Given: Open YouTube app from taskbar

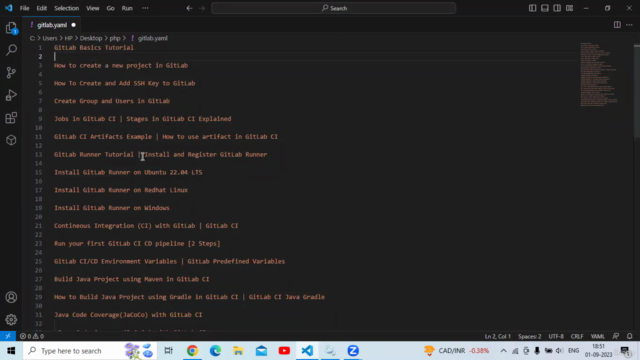Looking at the screenshot, I should 284,351.
